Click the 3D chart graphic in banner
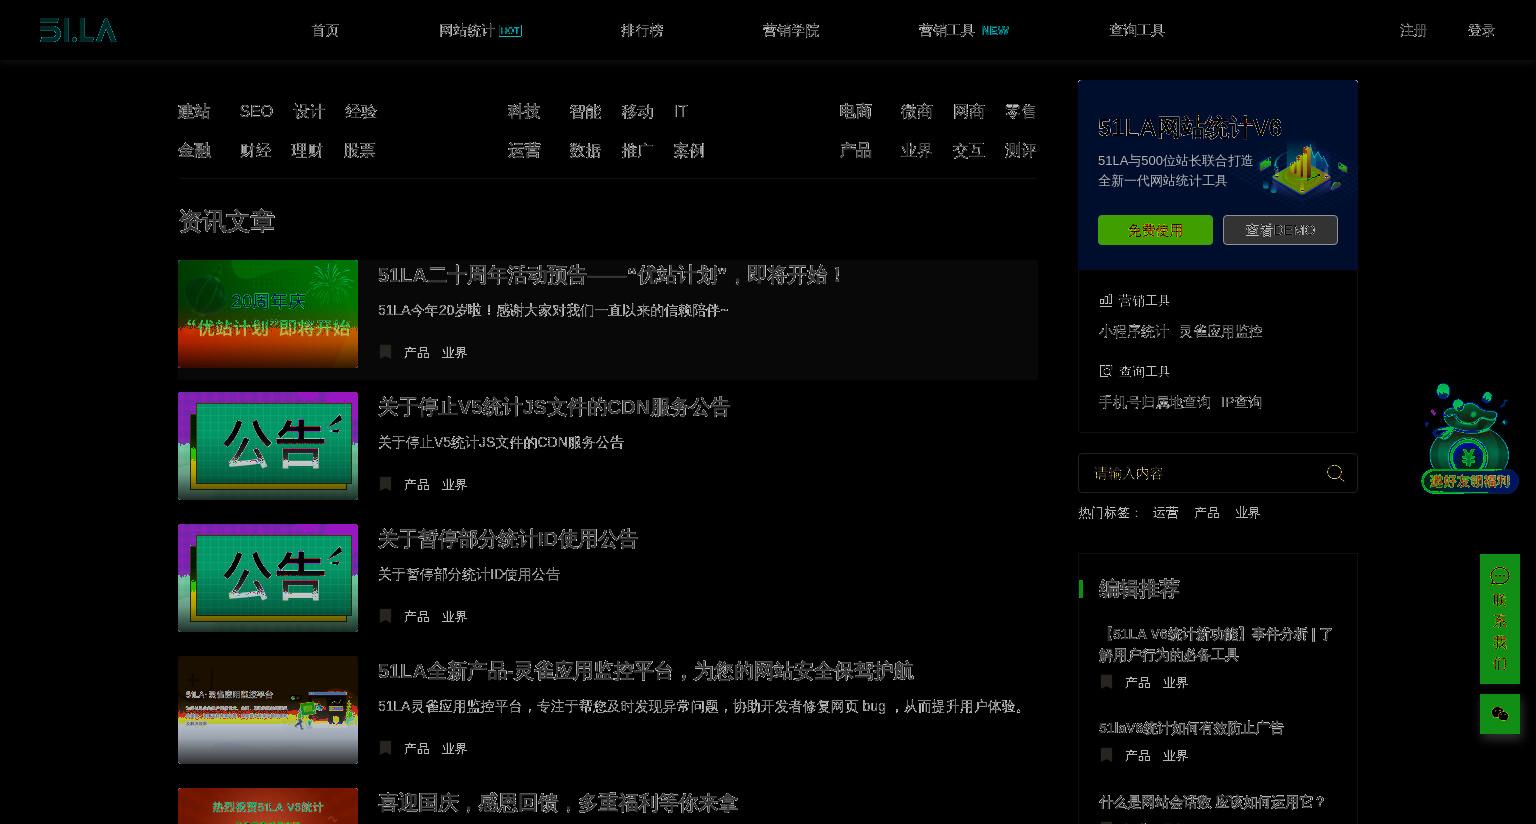This screenshot has width=1536, height=824. click(1302, 168)
